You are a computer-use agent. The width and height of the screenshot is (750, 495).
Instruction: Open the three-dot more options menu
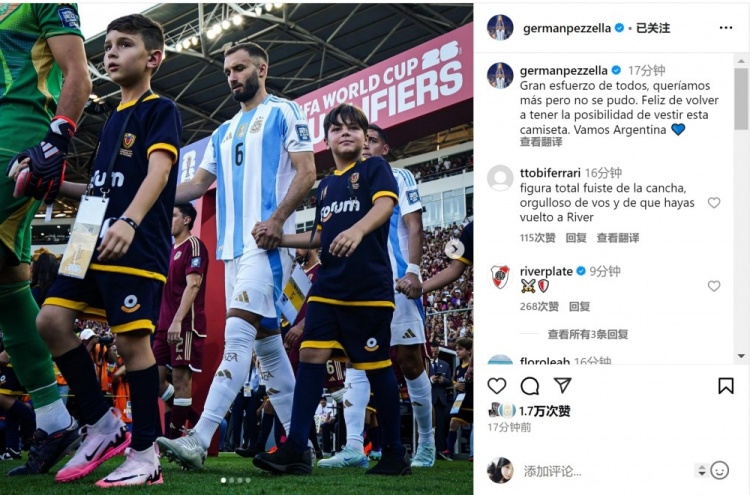[726, 28]
